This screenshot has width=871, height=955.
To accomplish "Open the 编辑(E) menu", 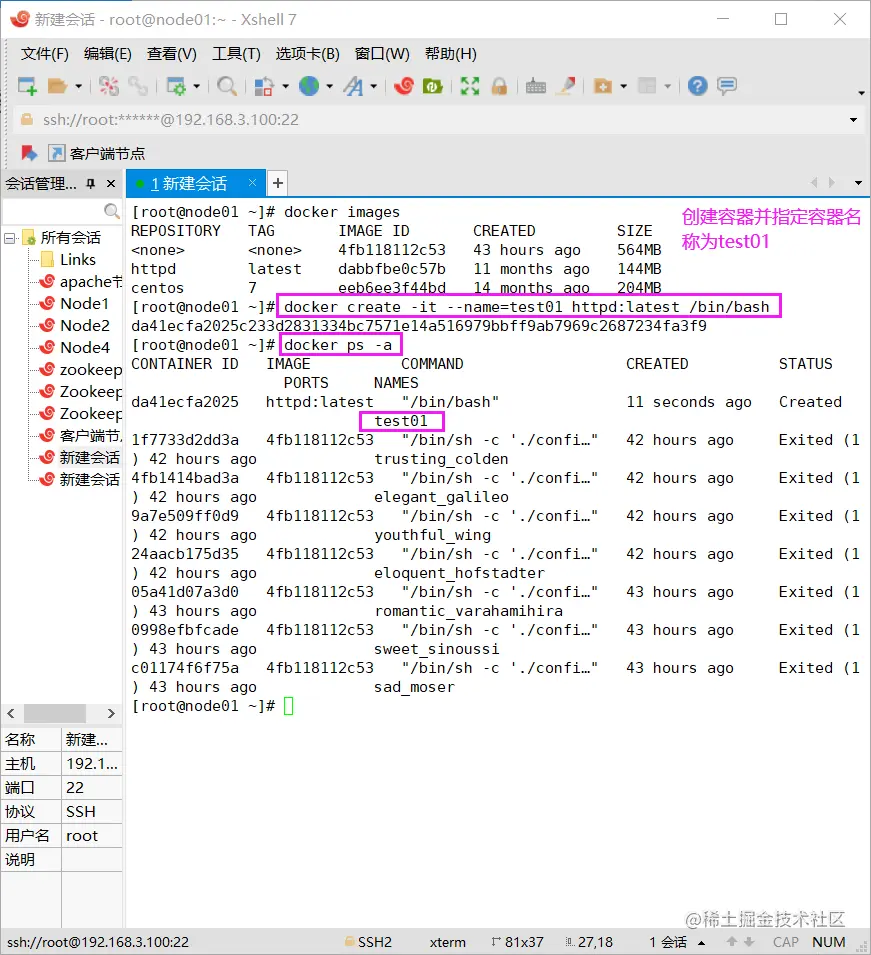I will point(108,54).
